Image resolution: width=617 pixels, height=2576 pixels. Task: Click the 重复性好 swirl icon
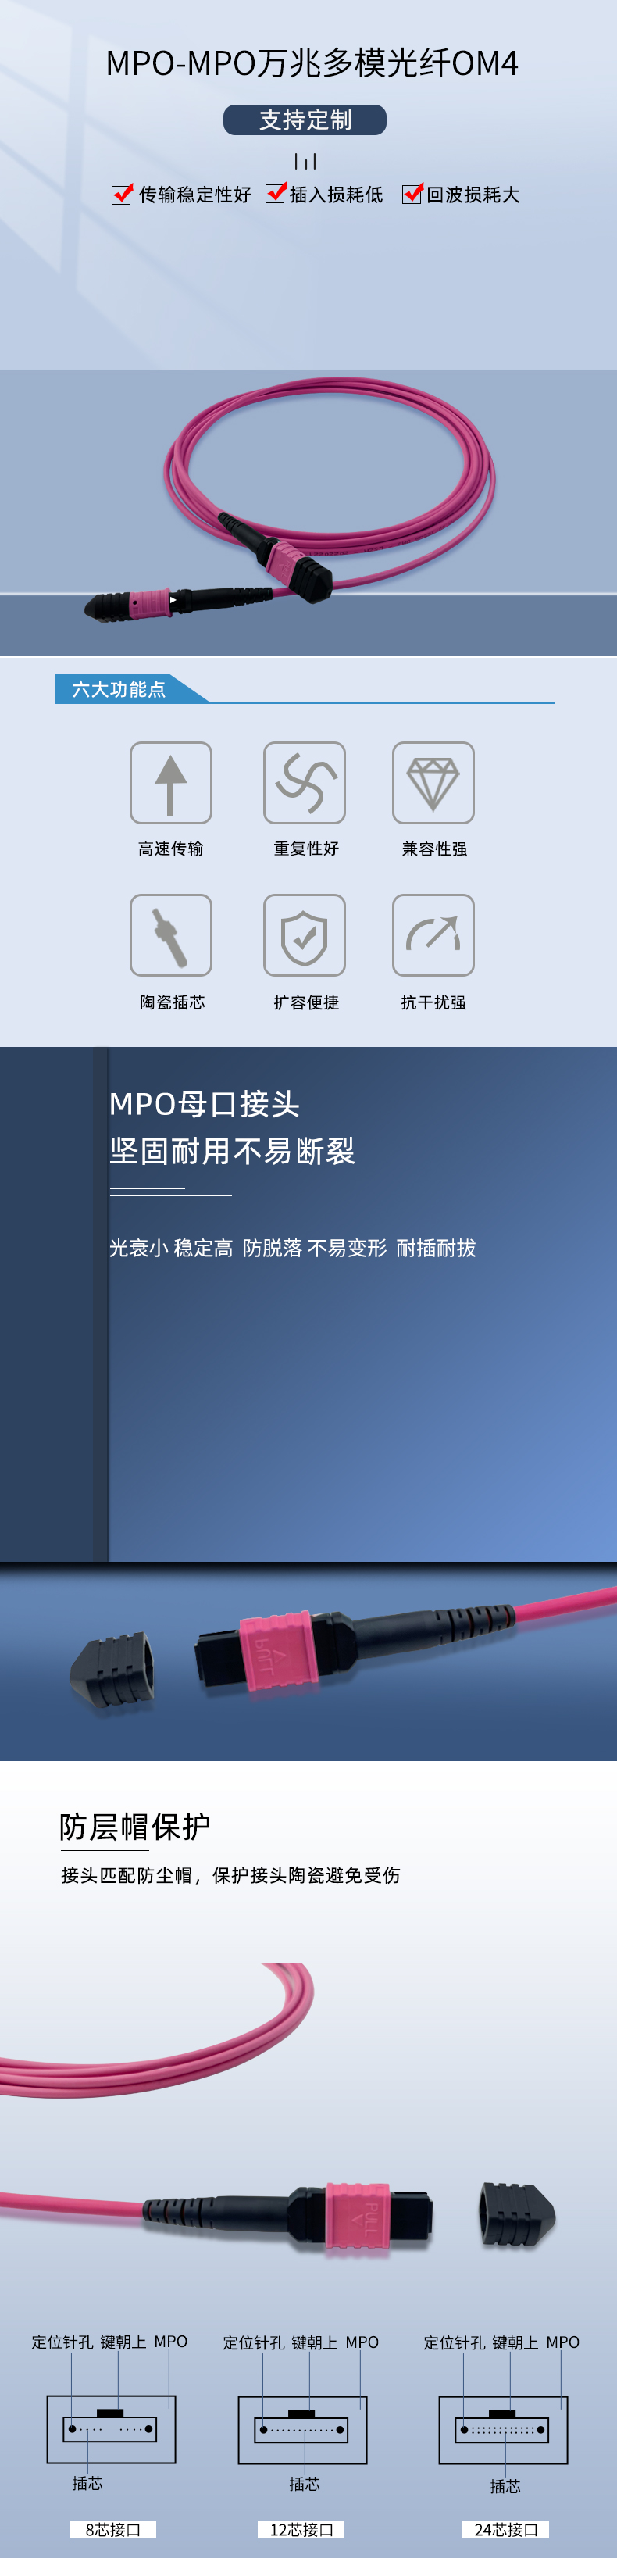304,783
